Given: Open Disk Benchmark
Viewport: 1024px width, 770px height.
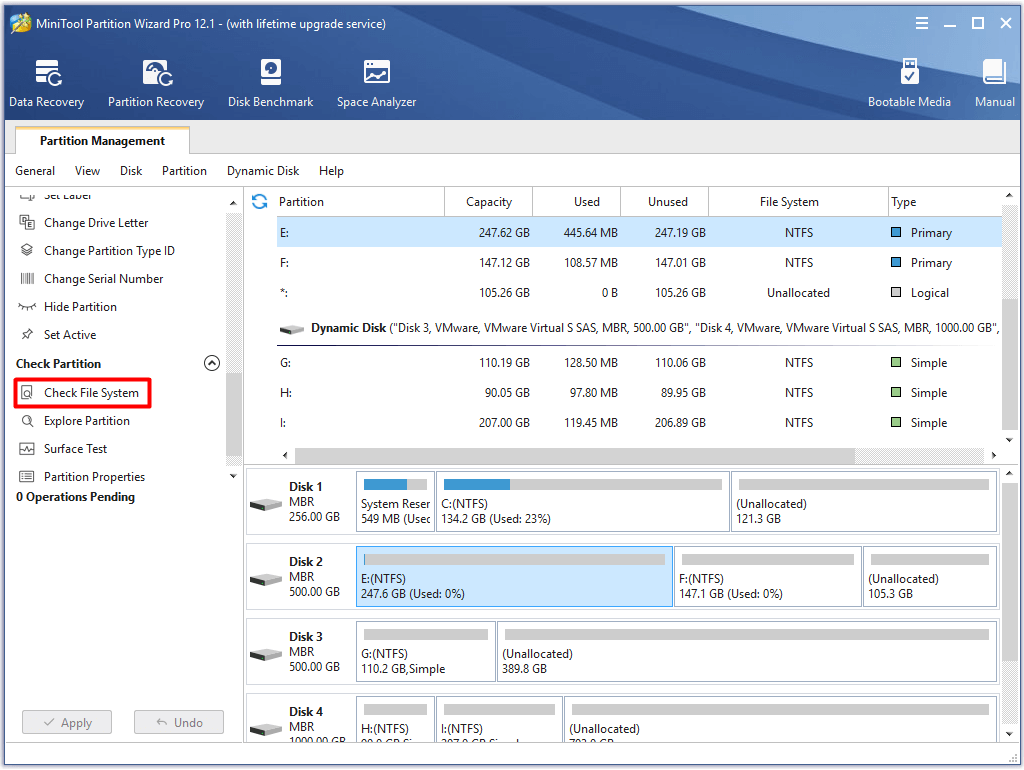Looking at the screenshot, I should pos(270,83).
